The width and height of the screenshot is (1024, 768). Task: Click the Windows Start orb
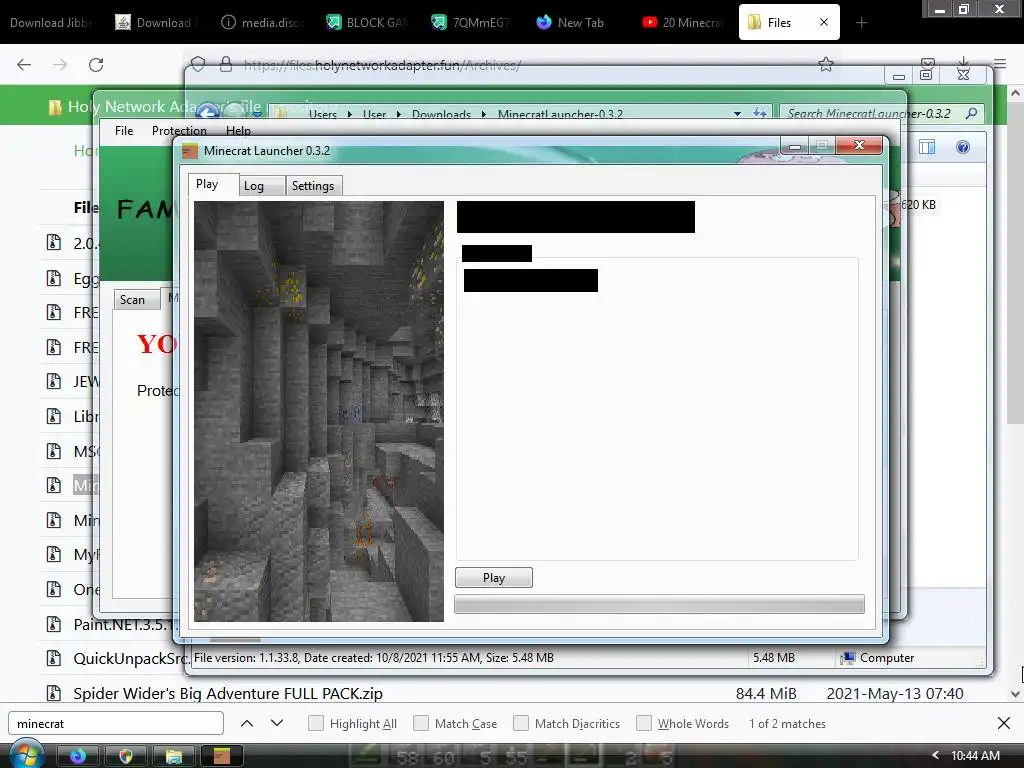point(26,755)
